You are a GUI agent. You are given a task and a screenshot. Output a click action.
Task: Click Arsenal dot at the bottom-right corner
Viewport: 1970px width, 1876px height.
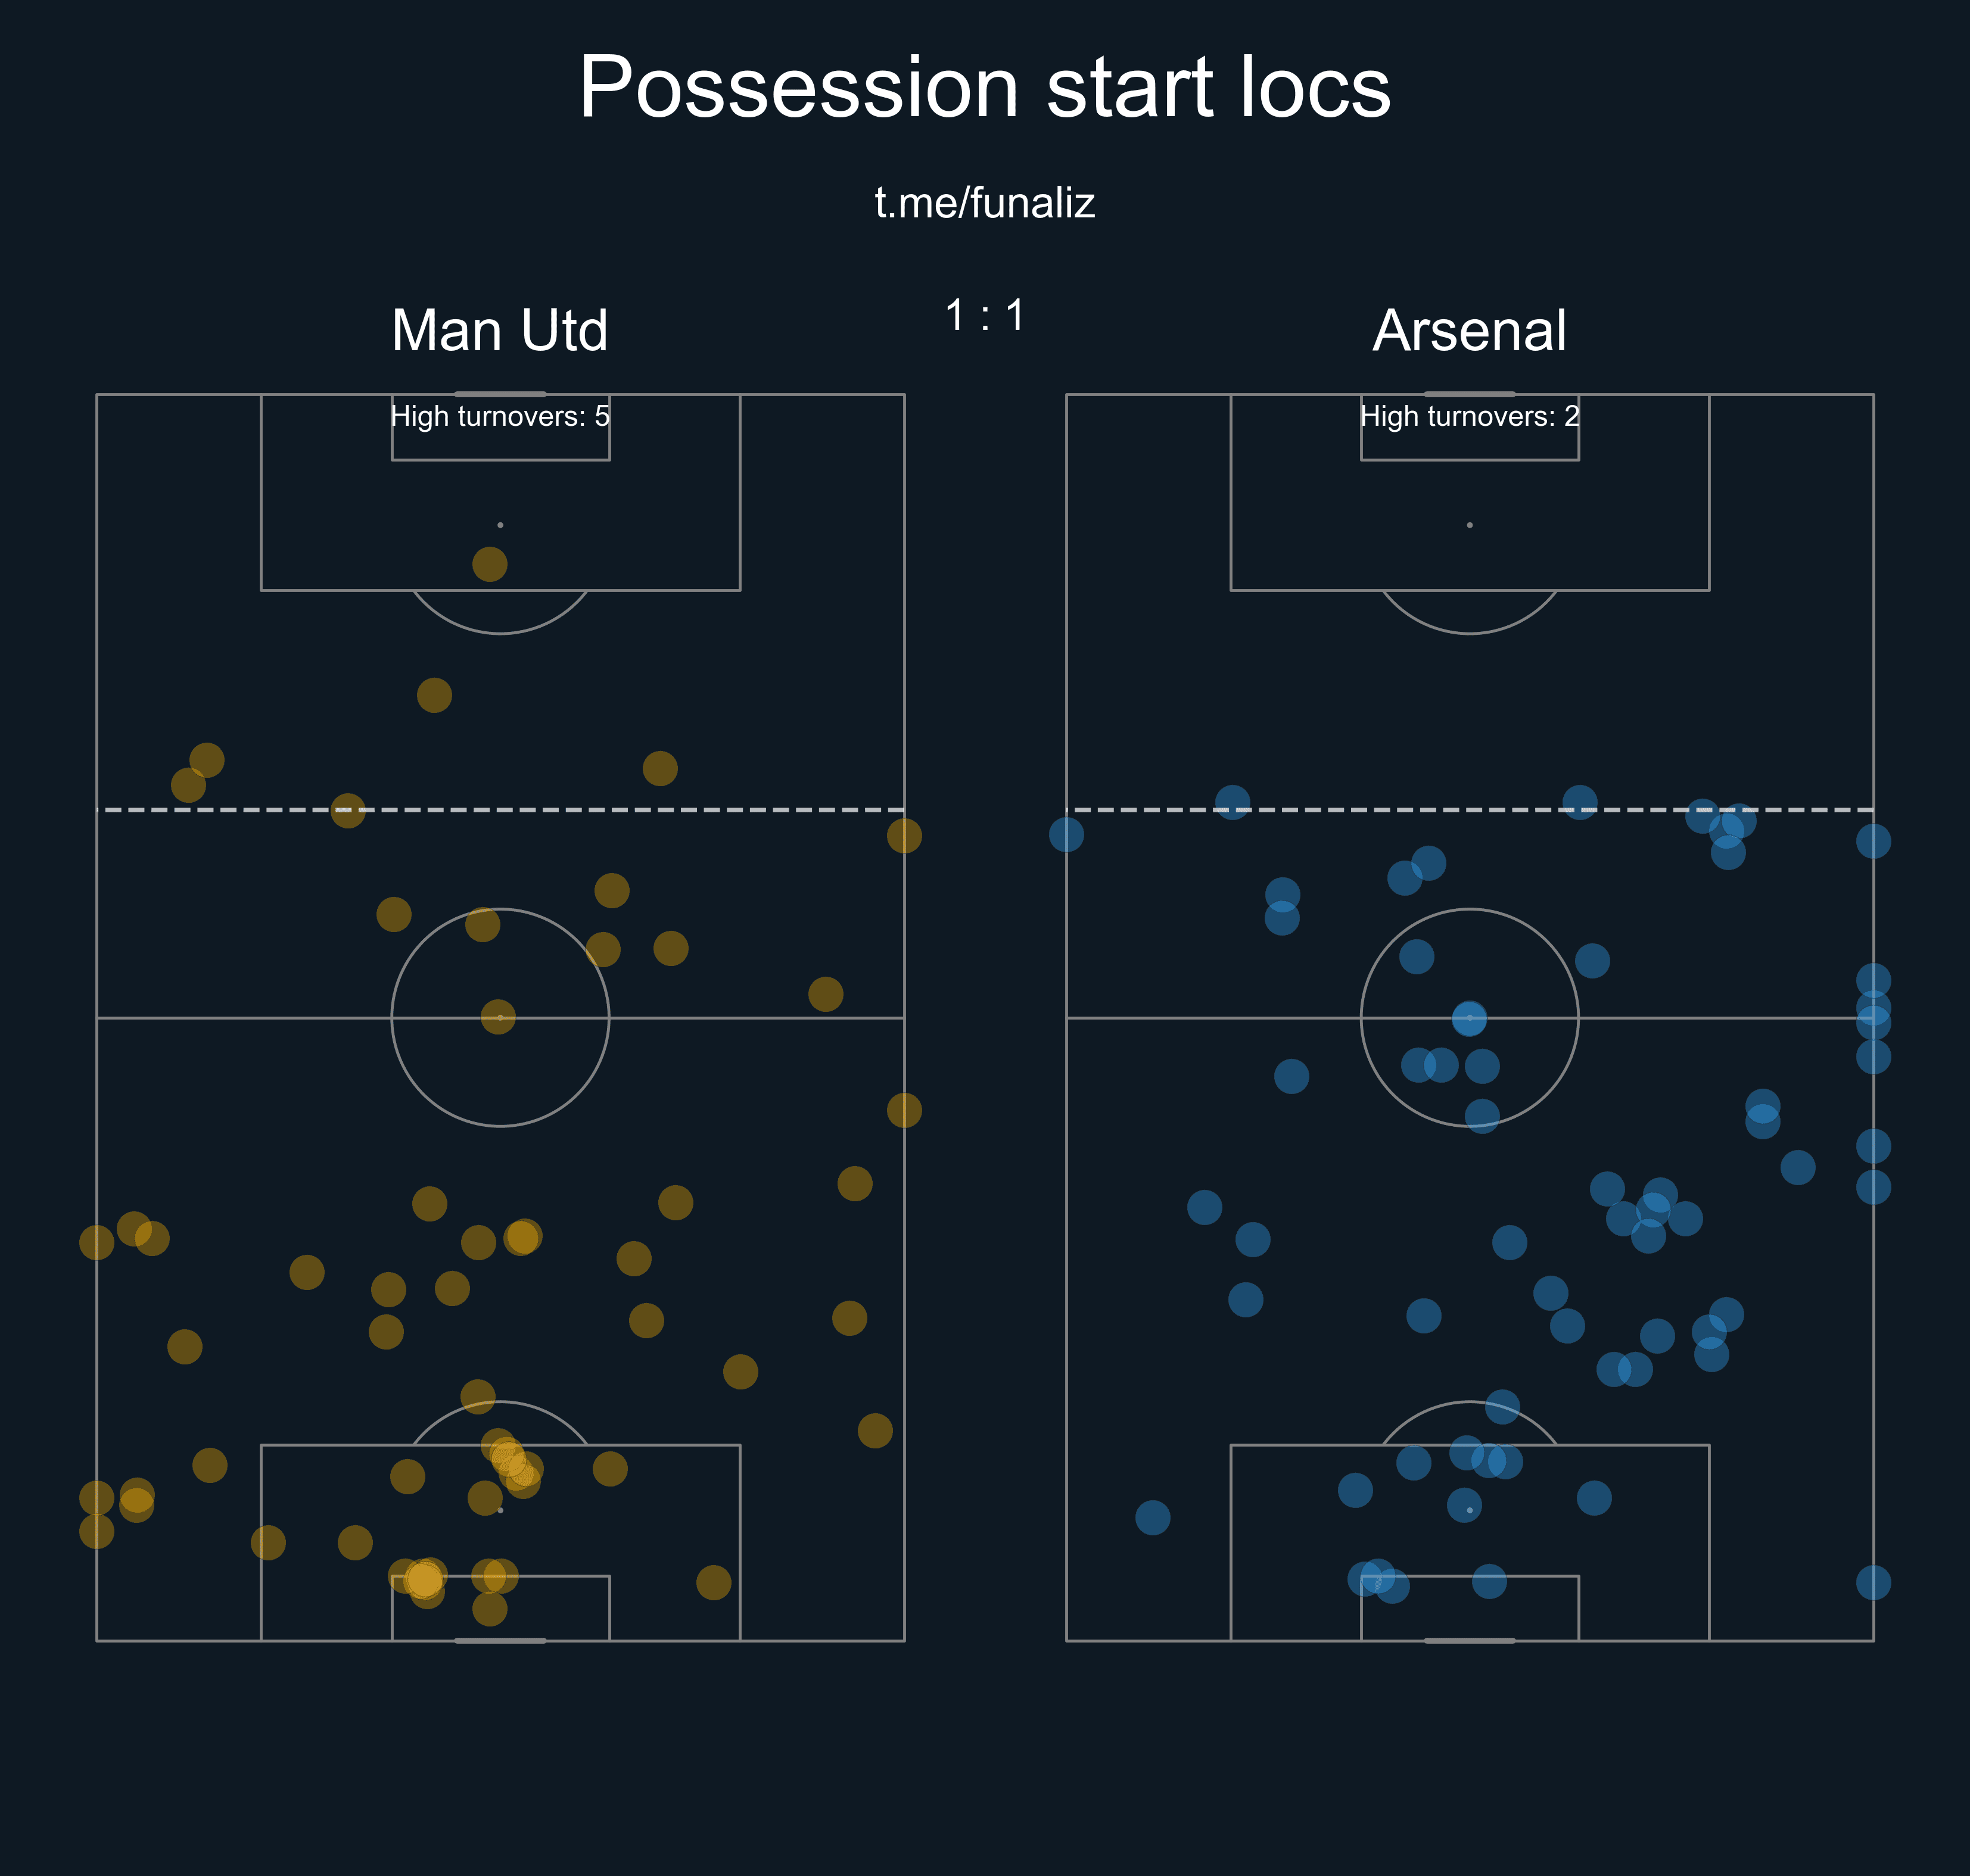1873,1582
